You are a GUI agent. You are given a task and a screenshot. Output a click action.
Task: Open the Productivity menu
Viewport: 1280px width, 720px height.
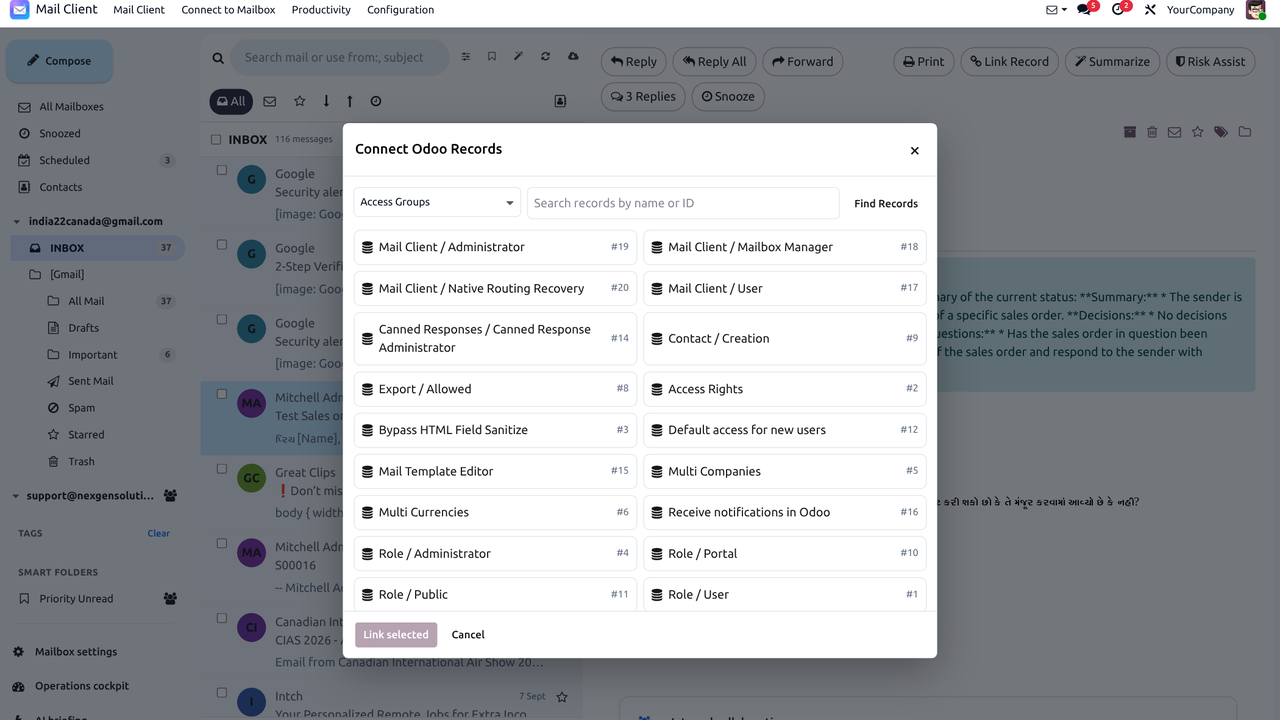click(321, 10)
